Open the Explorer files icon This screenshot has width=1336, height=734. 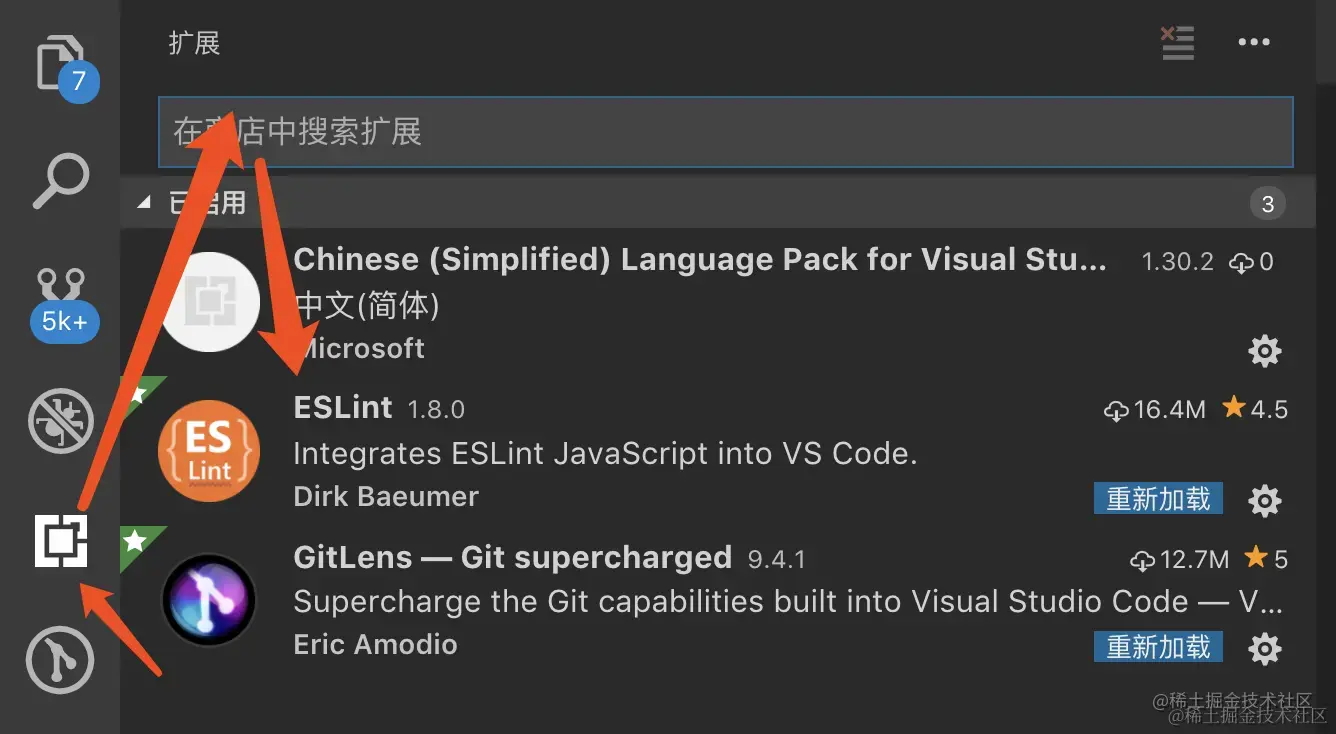tap(62, 65)
